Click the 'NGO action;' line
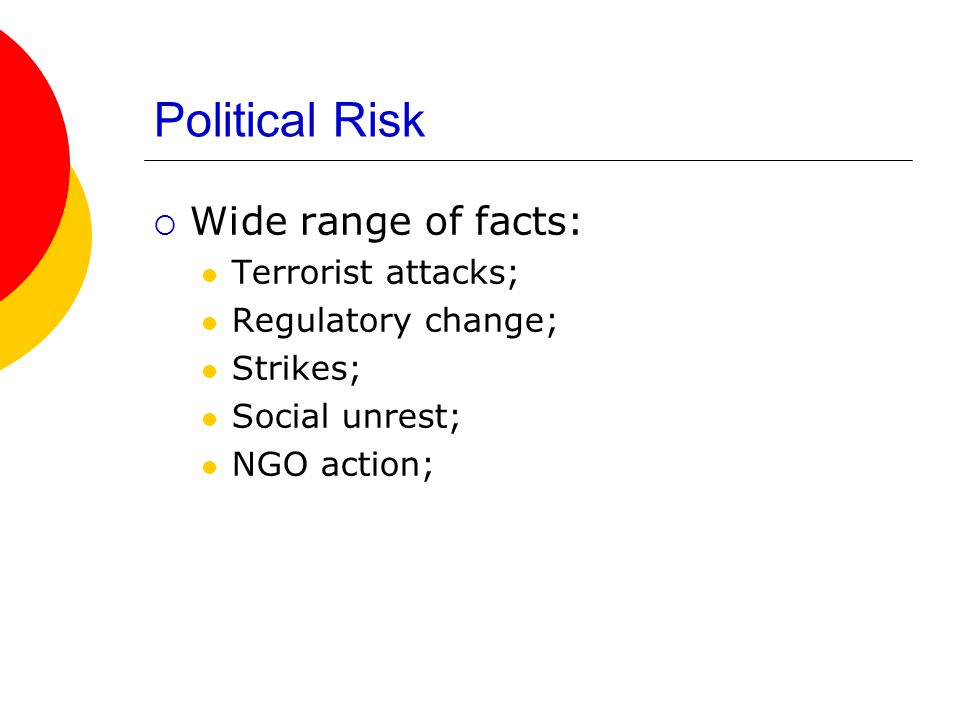The image size is (960, 720). [332, 465]
